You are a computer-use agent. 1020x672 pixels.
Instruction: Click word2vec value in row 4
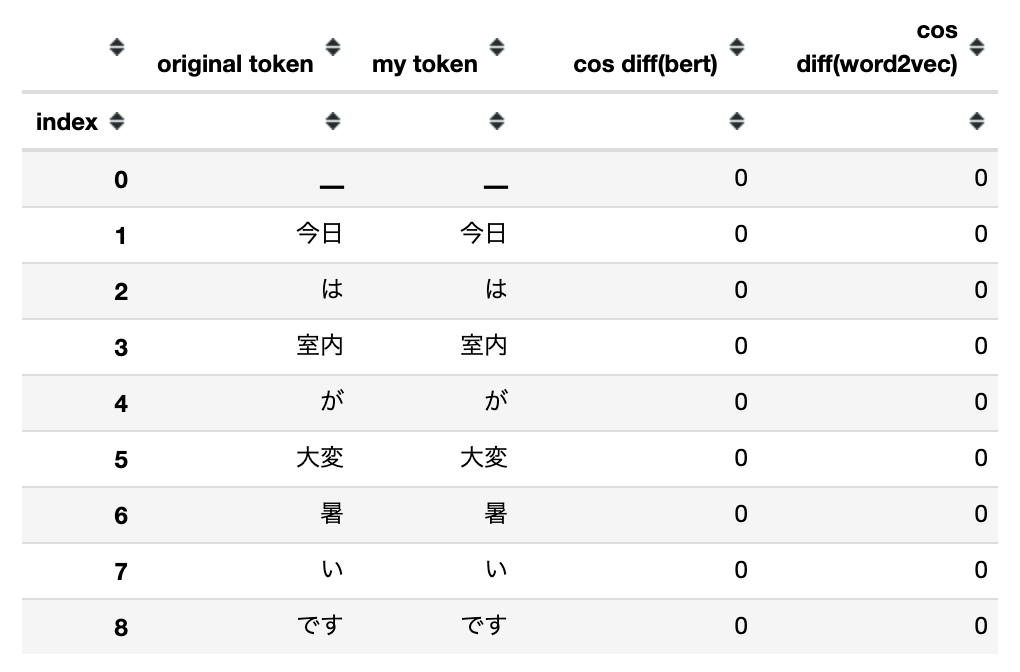tap(981, 402)
